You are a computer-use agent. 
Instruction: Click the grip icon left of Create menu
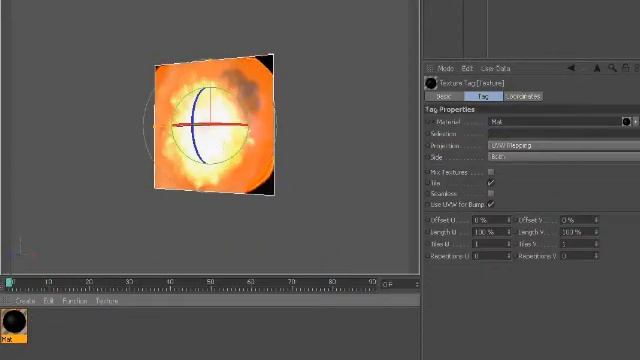tap(5, 301)
